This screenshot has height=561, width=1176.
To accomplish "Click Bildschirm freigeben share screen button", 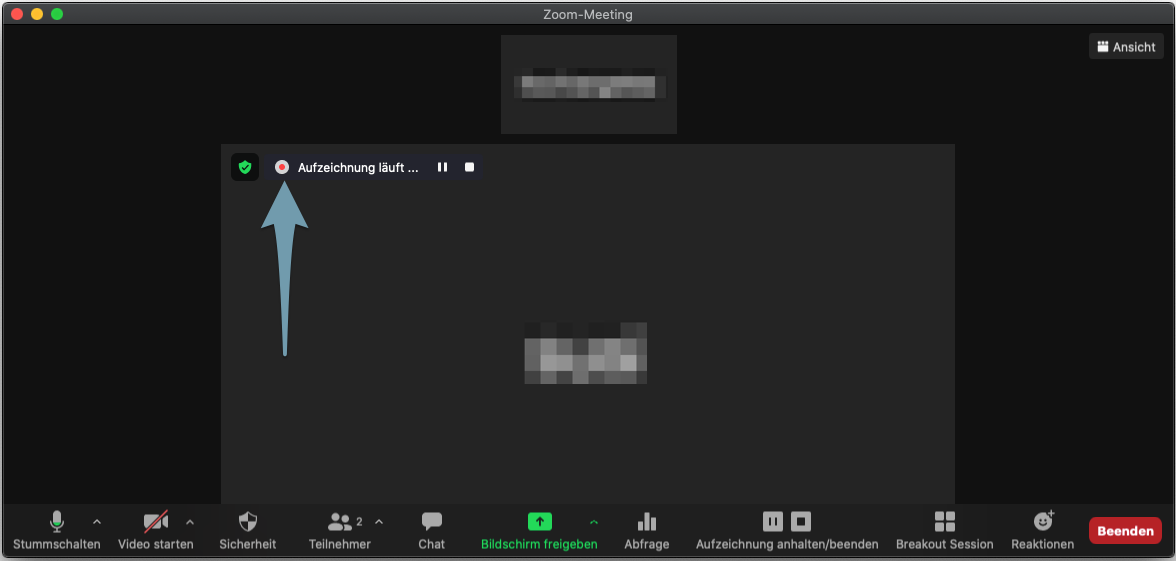I will [x=539, y=530].
